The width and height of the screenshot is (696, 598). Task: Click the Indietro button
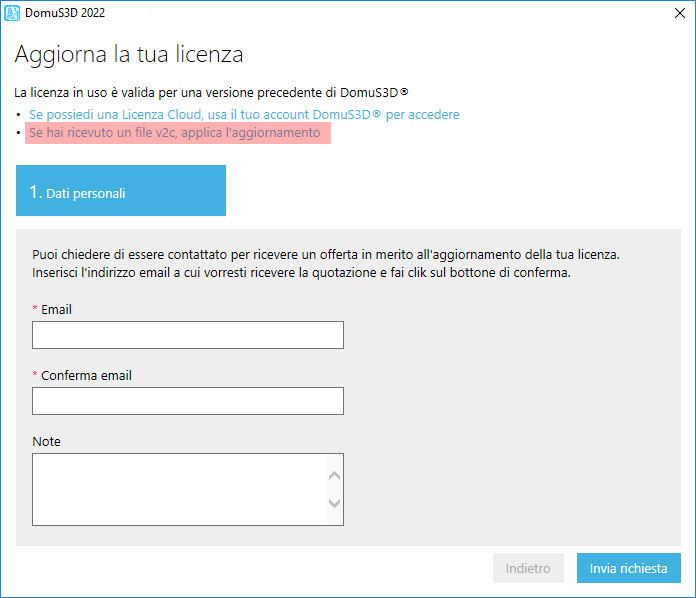(x=528, y=568)
